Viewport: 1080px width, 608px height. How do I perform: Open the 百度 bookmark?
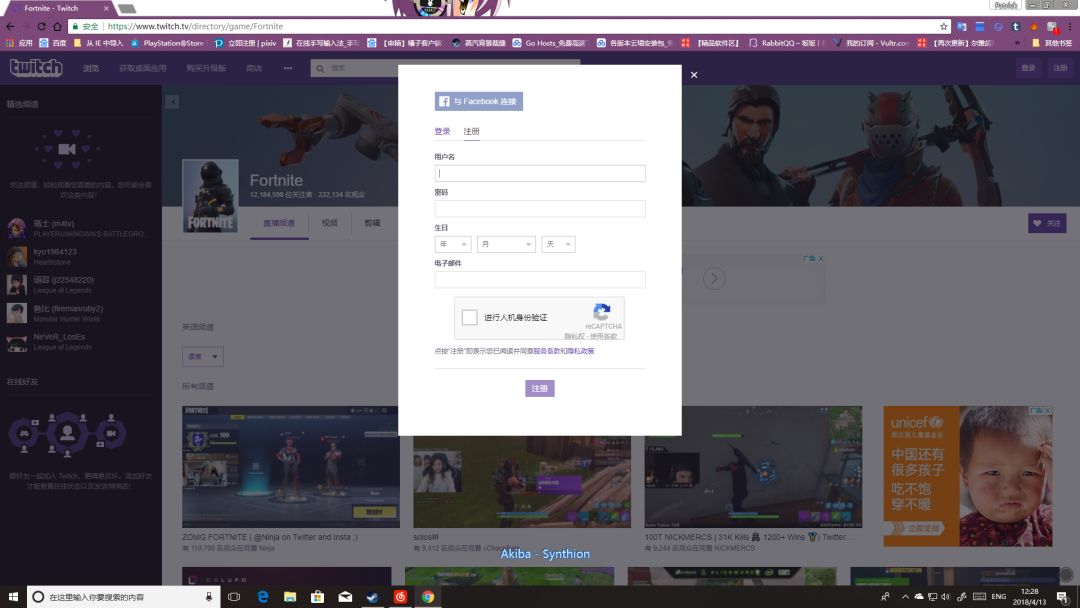tap(53, 43)
